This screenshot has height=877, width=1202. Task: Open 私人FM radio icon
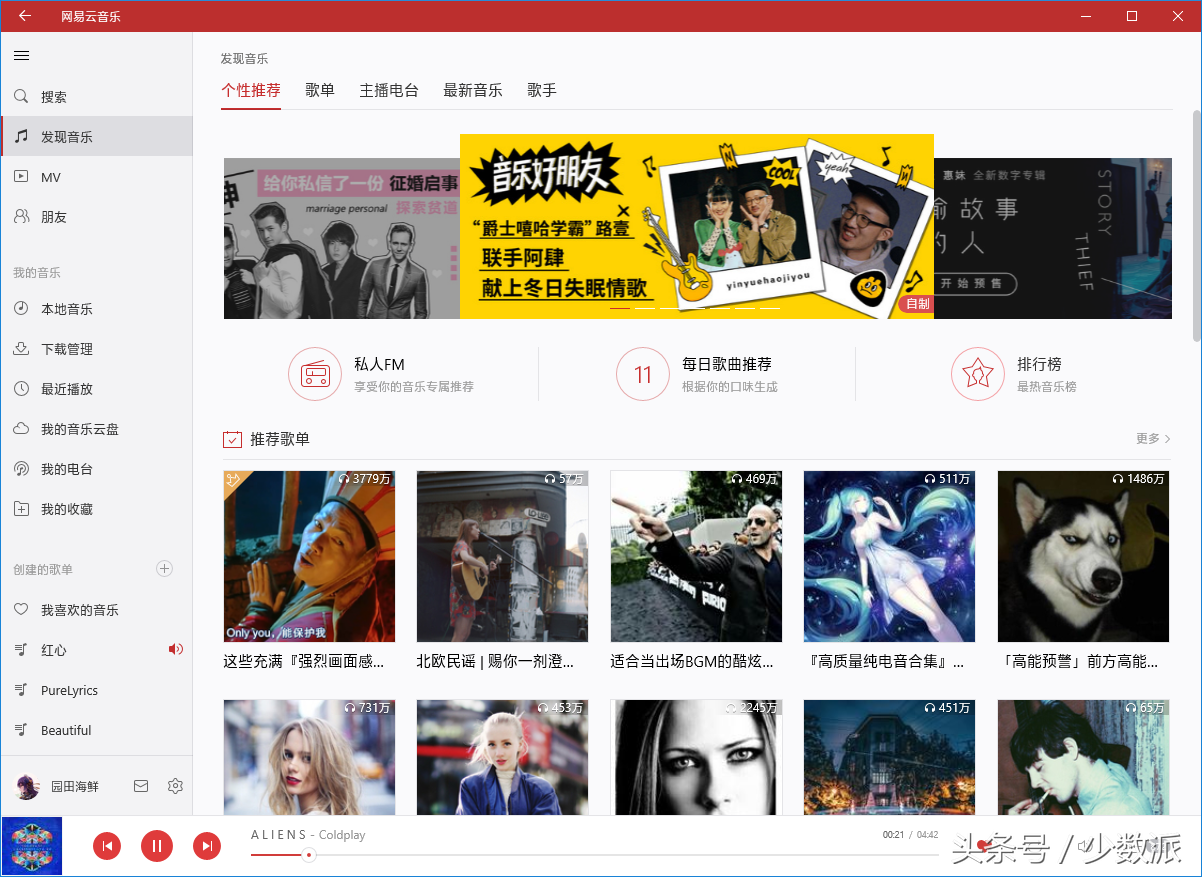[x=315, y=374]
